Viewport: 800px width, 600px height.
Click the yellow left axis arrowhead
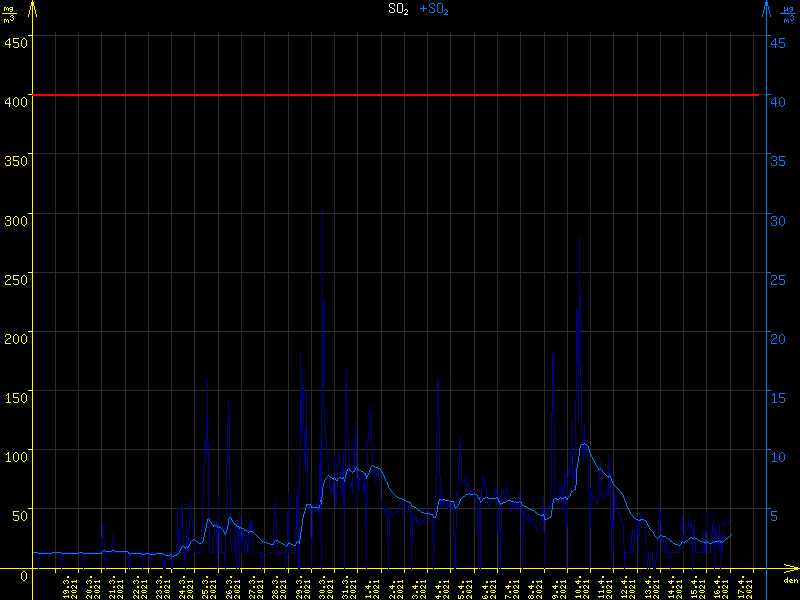(x=34, y=7)
